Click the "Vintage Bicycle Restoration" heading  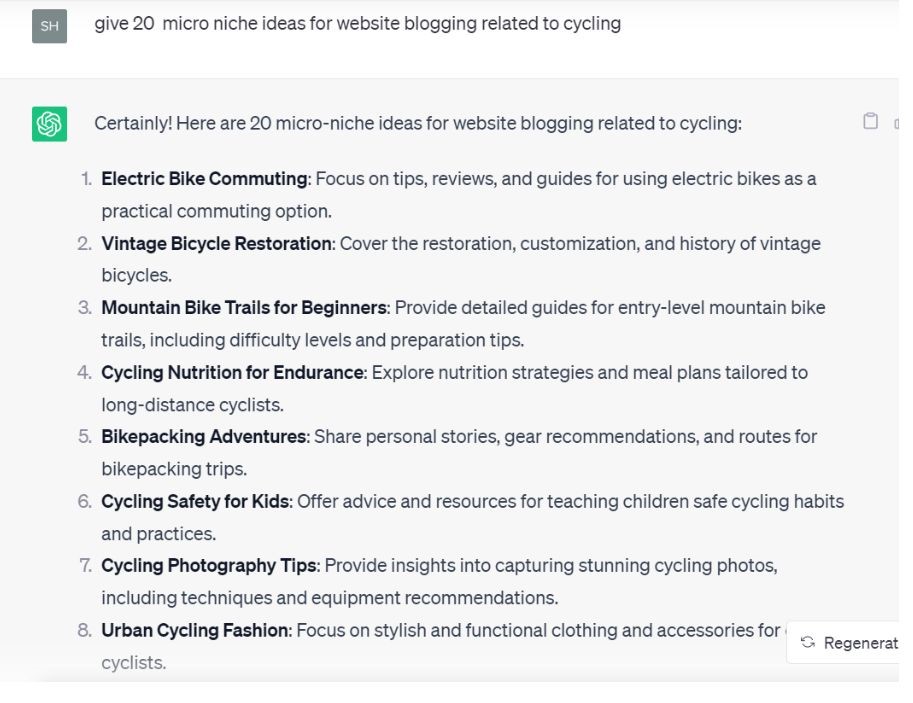point(216,243)
